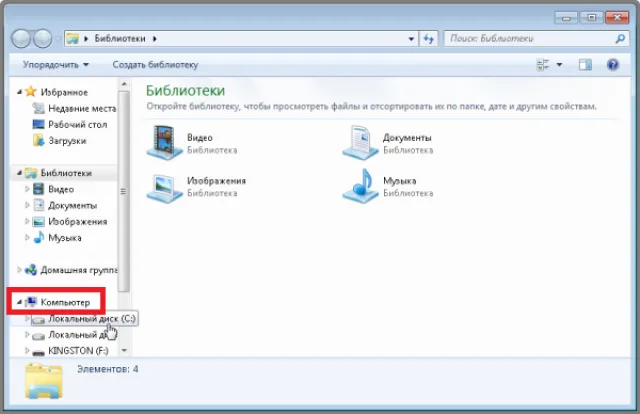Click the Back navigation button
Viewport: 640px width, 414px height.
21,39
